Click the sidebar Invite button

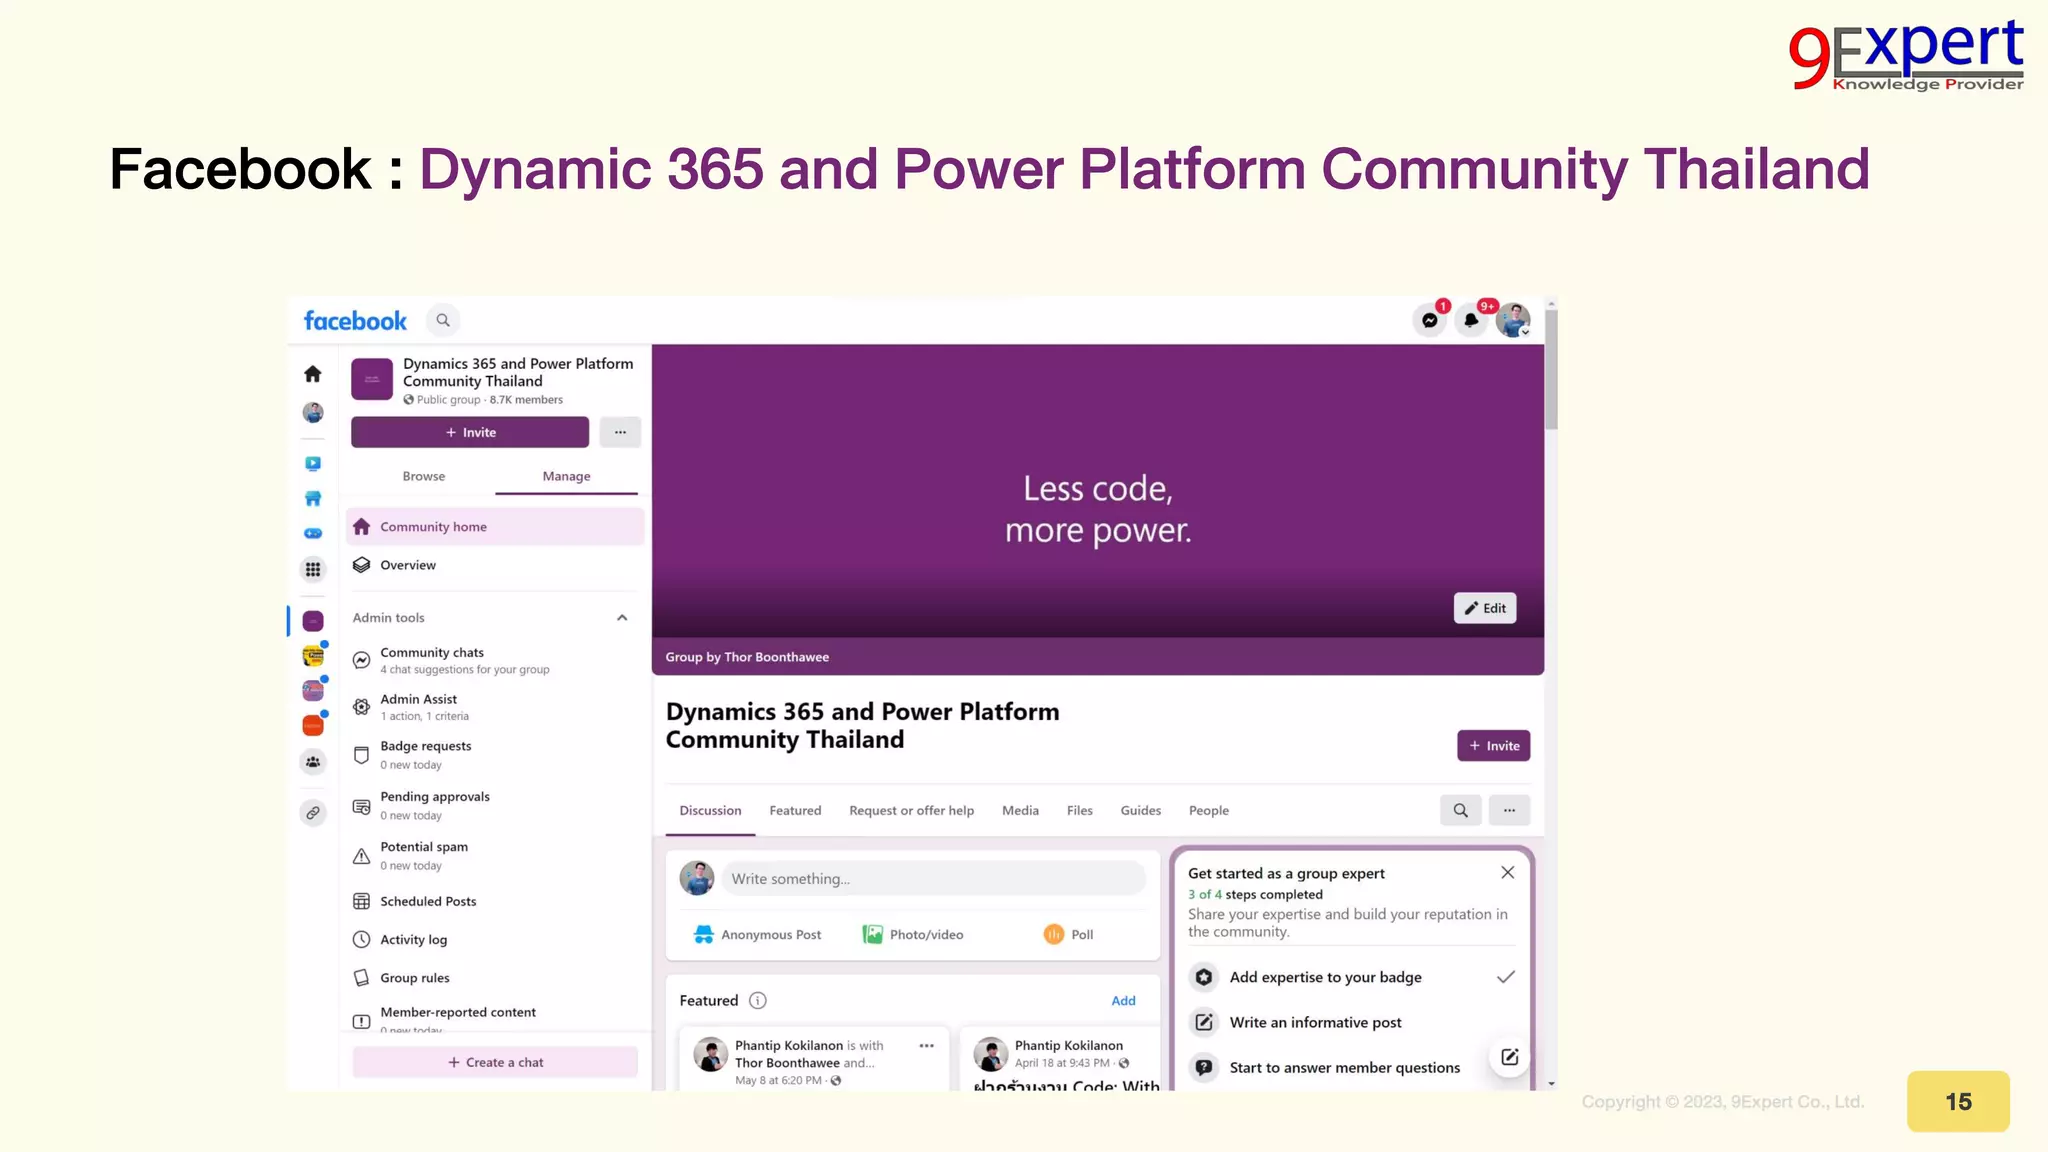[x=470, y=433]
